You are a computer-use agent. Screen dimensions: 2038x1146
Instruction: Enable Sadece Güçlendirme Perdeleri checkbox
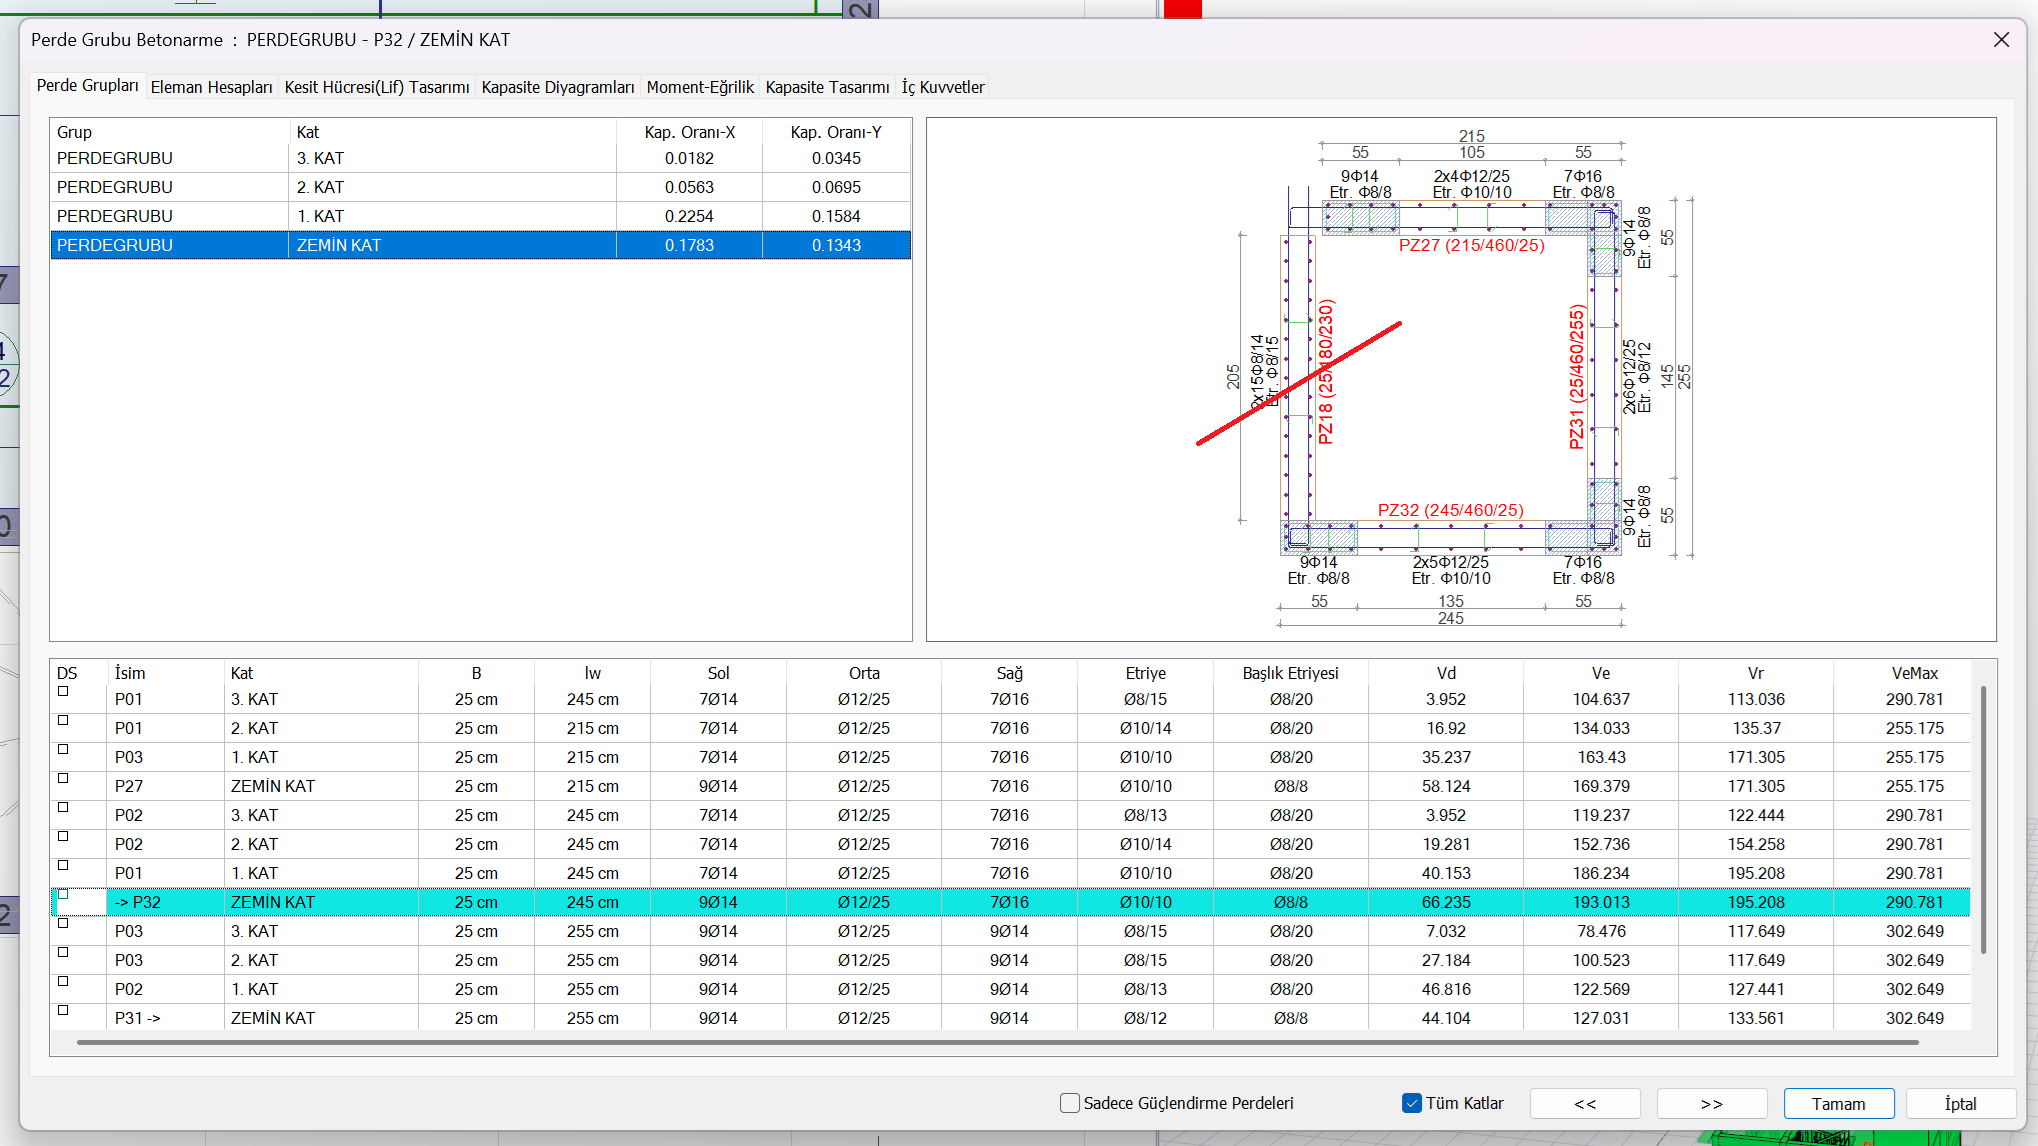coord(1070,1103)
